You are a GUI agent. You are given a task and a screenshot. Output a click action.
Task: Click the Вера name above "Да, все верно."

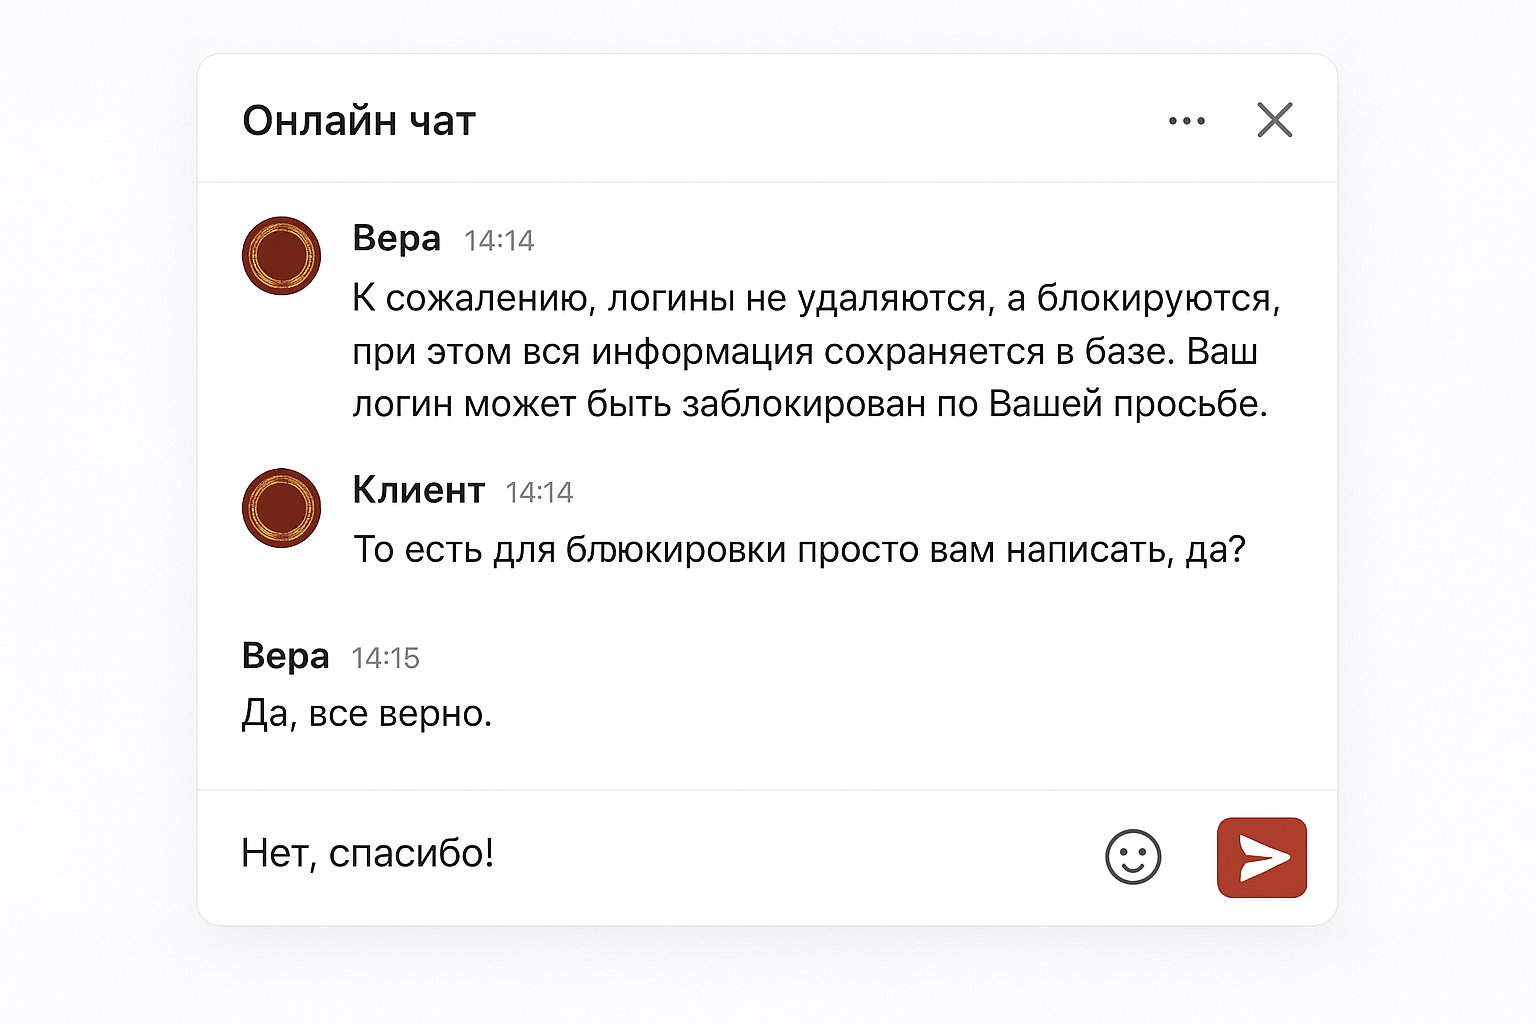coord(285,656)
